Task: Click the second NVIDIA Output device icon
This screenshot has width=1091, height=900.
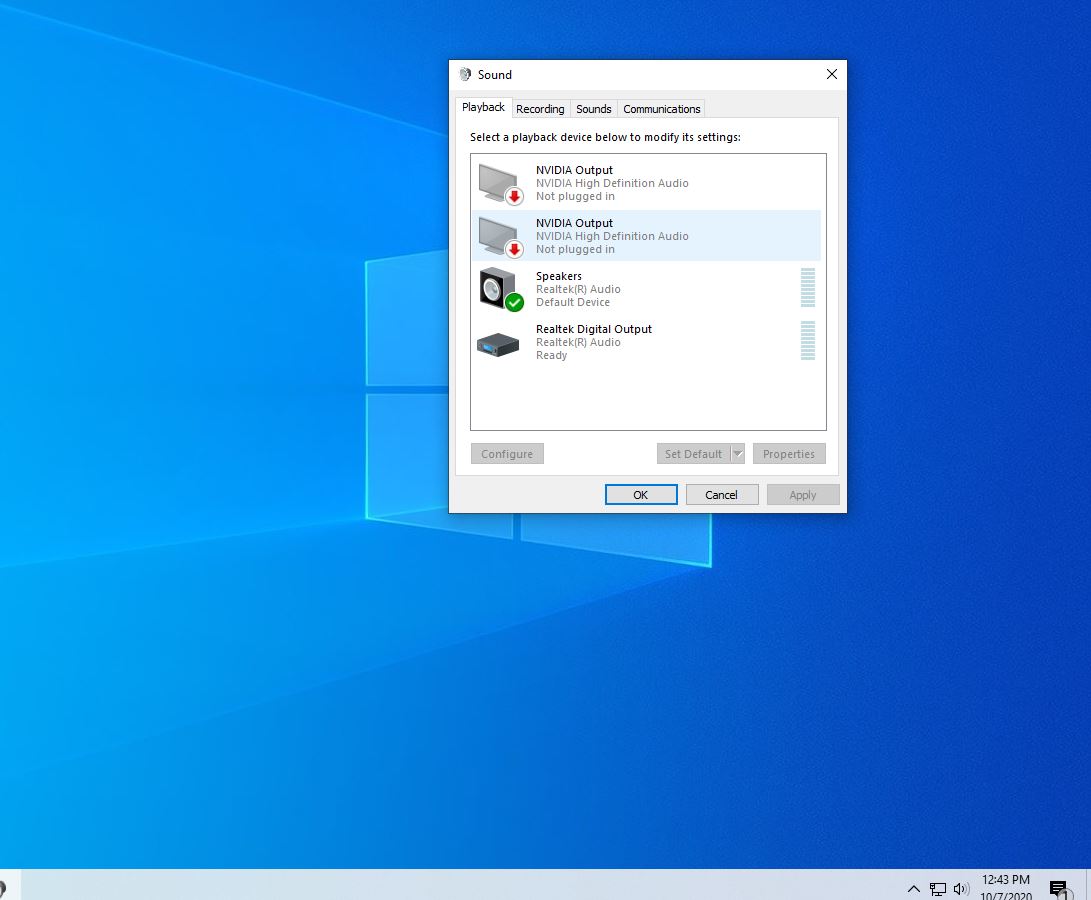Action: 498,236
